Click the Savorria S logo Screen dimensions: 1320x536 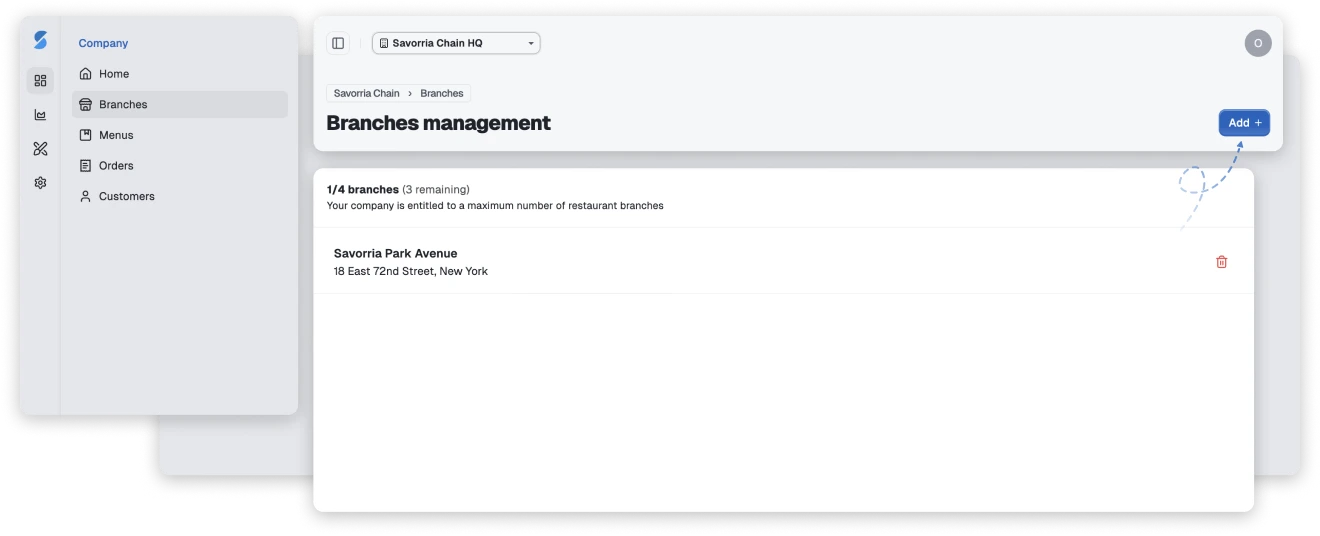click(x=40, y=40)
